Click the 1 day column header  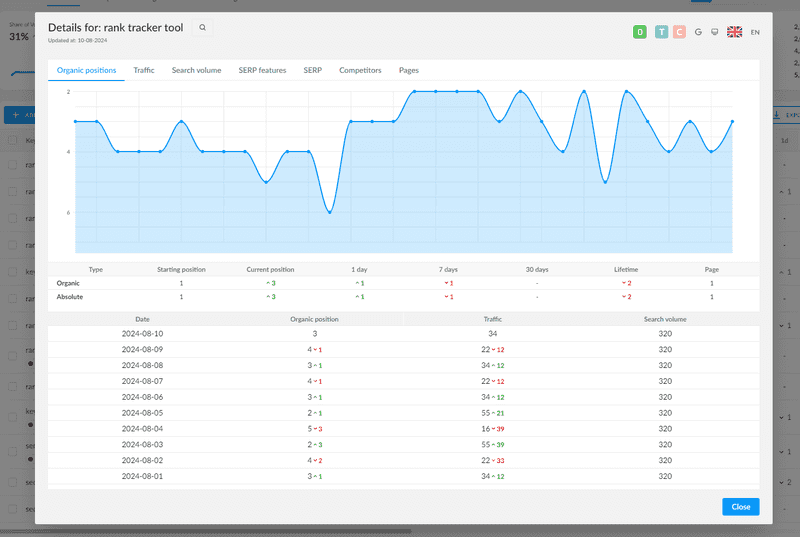tap(359, 269)
